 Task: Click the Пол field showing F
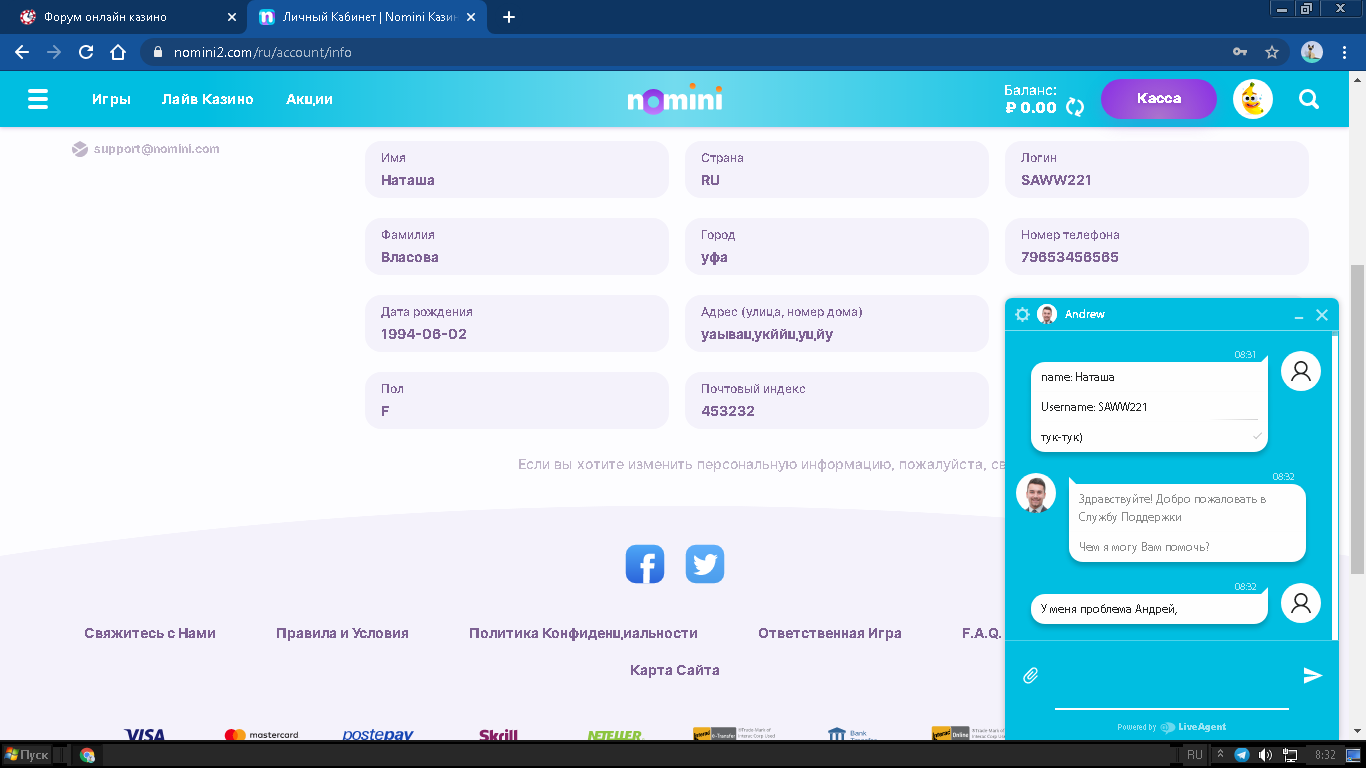pos(517,400)
